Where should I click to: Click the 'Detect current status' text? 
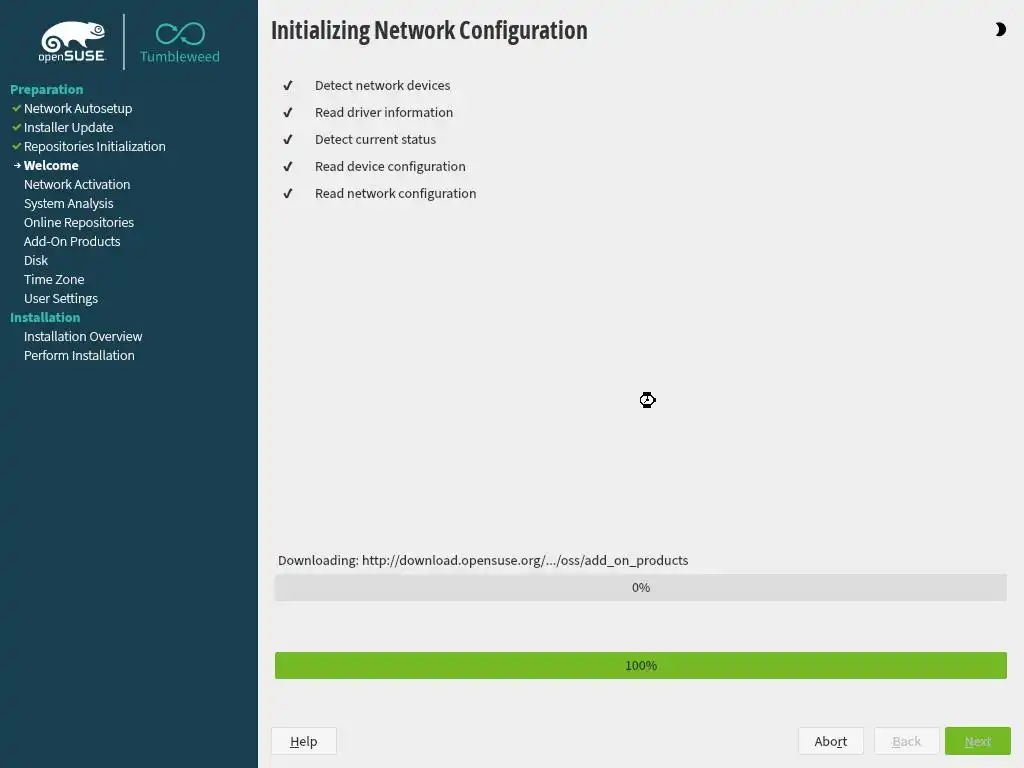(x=376, y=139)
